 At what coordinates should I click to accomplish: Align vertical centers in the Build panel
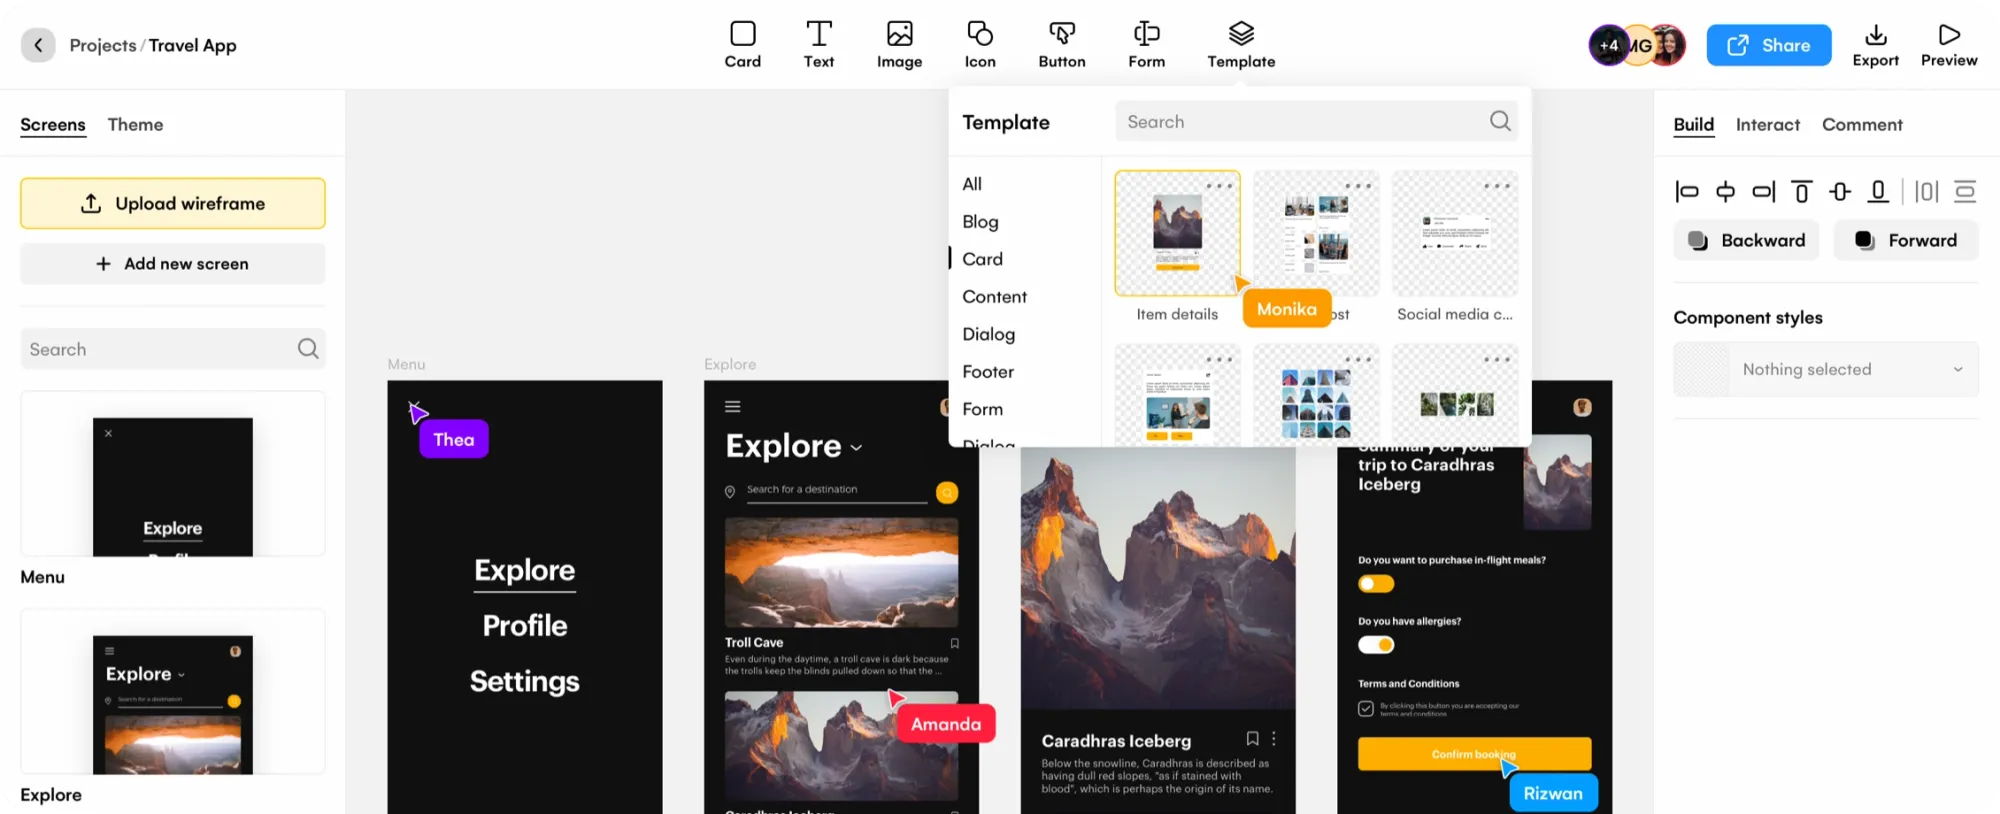(x=1840, y=191)
